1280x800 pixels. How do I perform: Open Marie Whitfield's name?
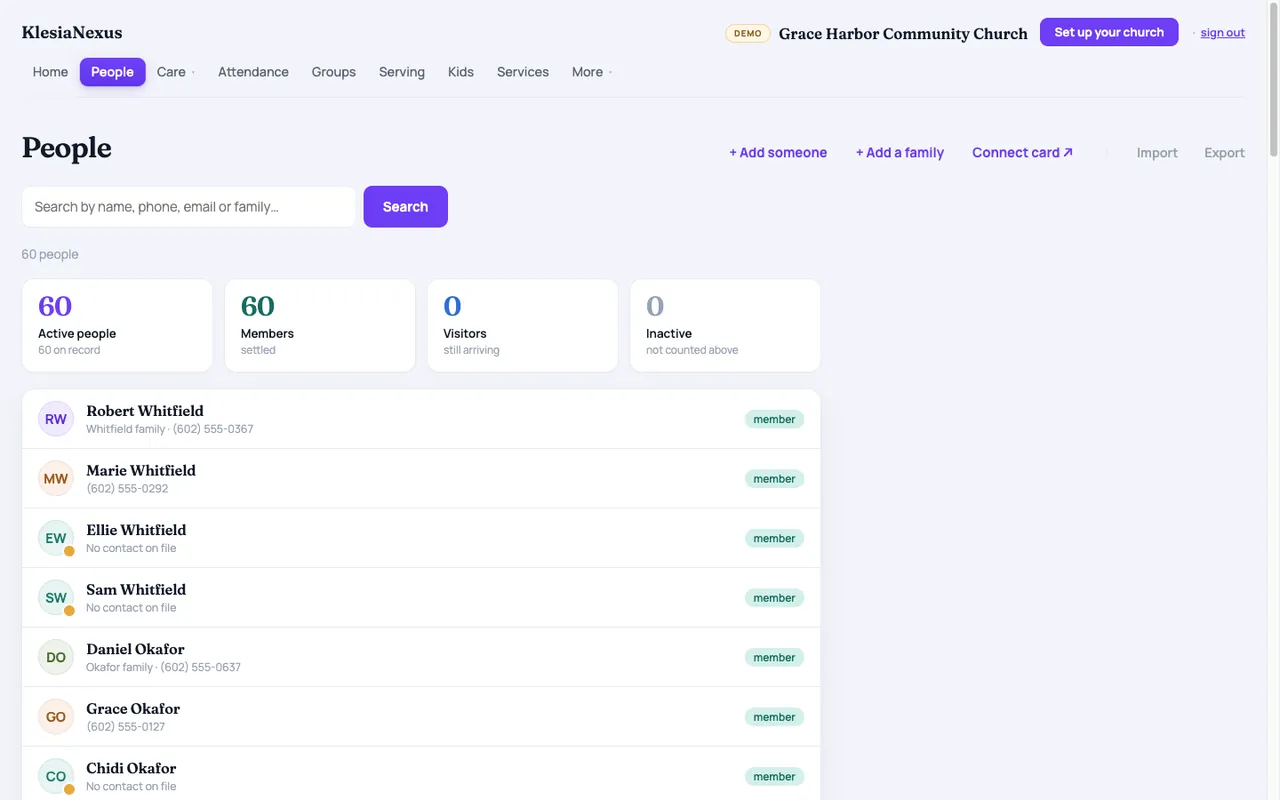(141, 471)
